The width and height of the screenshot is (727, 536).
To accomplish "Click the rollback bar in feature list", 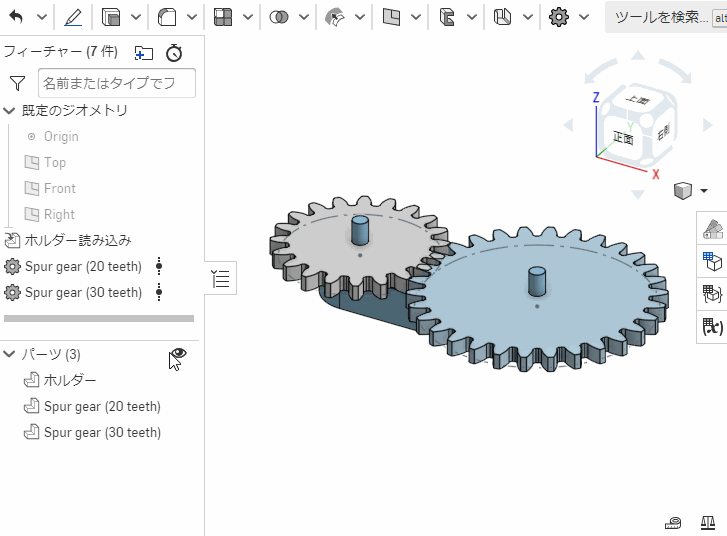I will pyautogui.click(x=99, y=318).
